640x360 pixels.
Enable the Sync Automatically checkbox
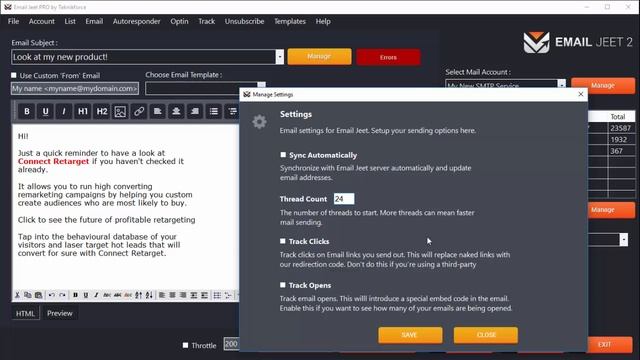tap(283, 155)
